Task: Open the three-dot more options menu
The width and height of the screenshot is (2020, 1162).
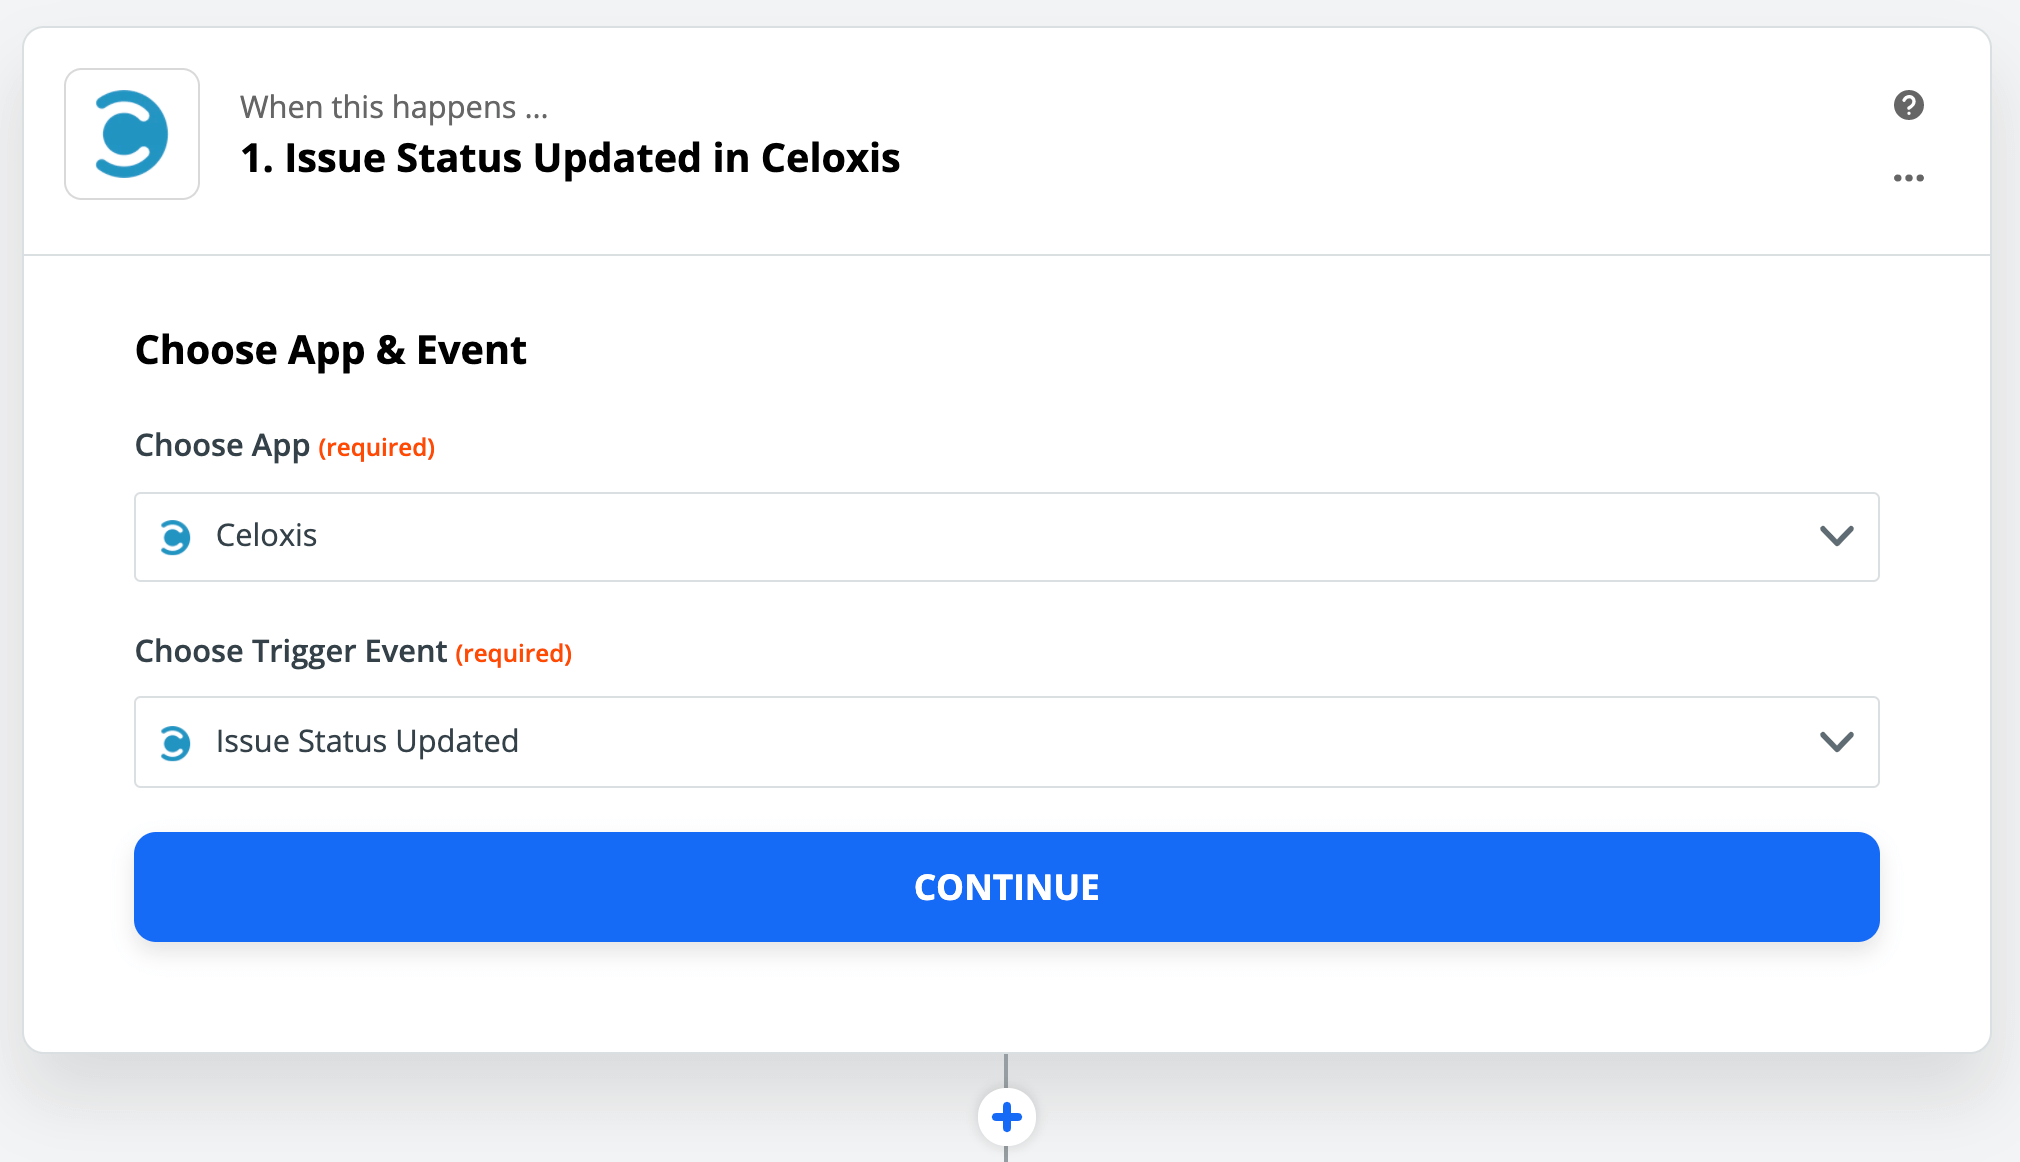Action: [1908, 178]
